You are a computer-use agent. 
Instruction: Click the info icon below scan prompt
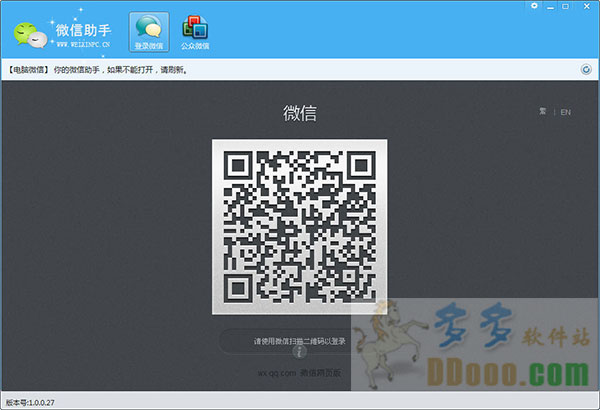click(300, 352)
